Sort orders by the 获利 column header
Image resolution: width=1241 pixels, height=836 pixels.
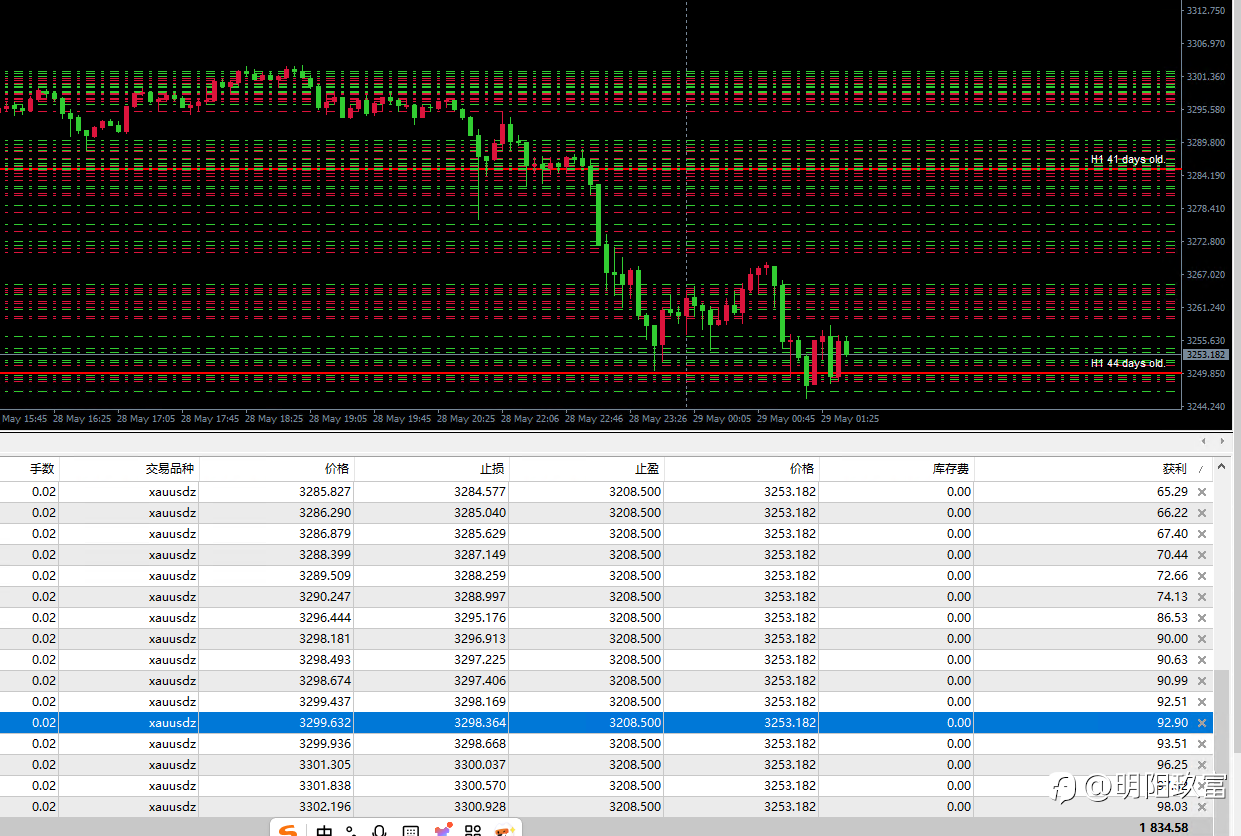(1174, 468)
